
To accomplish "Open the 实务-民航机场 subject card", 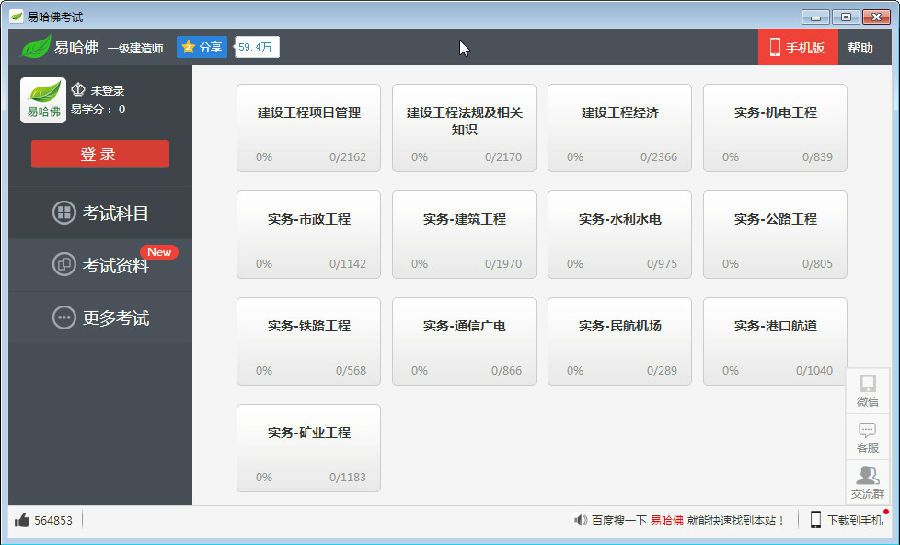I will [x=620, y=341].
